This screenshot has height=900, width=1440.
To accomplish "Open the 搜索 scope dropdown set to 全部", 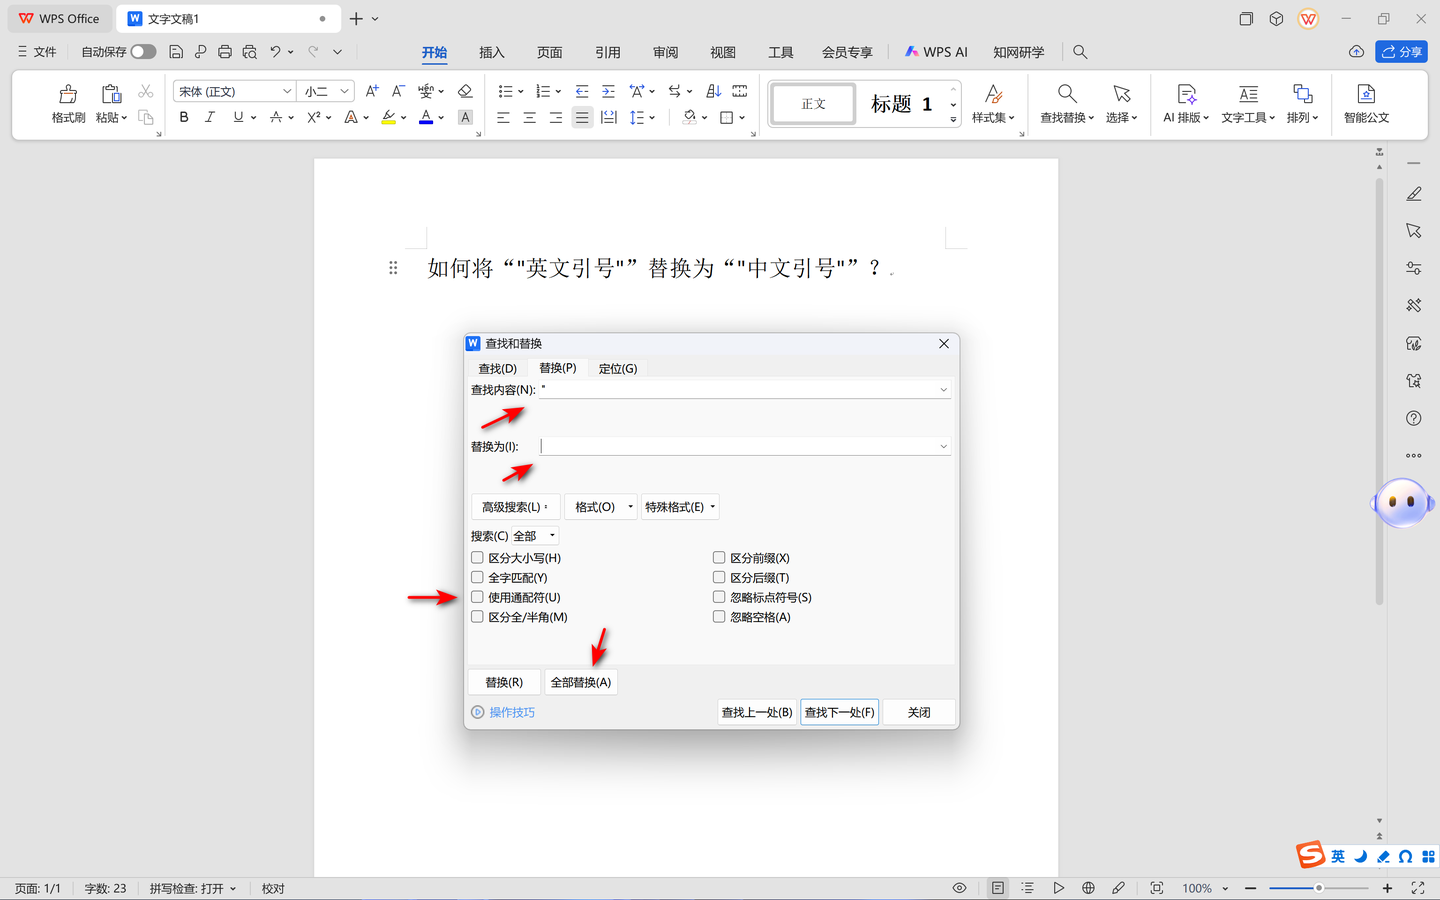I will (x=534, y=536).
